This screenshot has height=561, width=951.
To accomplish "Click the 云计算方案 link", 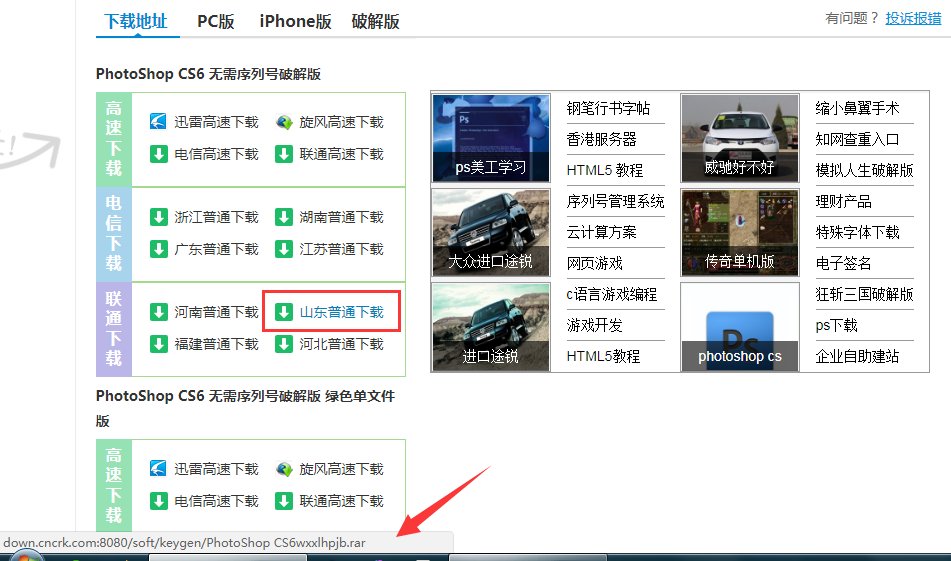I will (602, 232).
